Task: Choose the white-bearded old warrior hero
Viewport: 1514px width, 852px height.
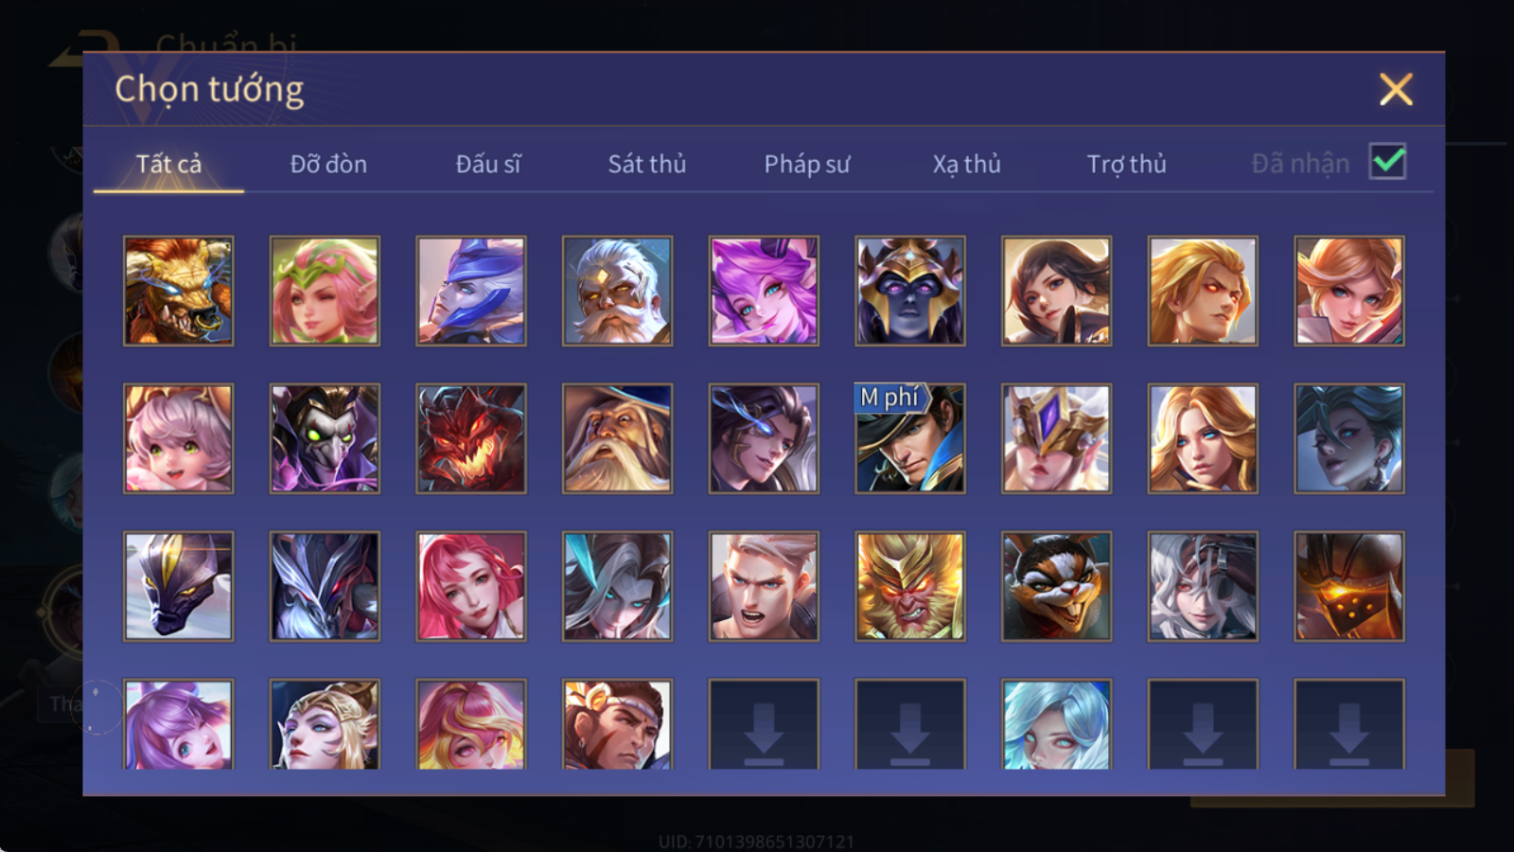Action: tap(617, 291)
